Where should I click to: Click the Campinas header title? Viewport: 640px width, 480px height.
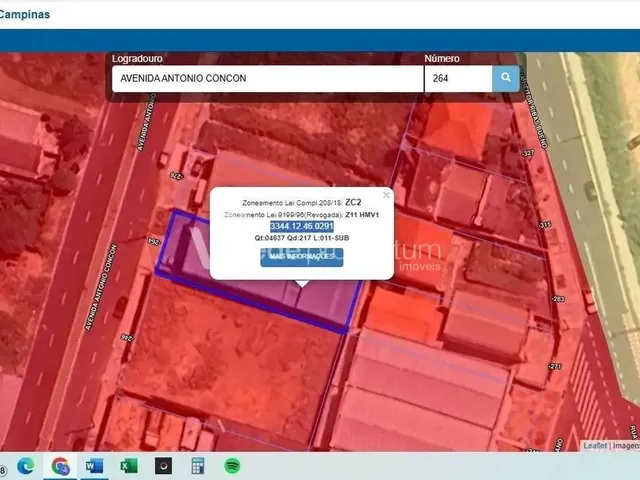tap(24, 14)
